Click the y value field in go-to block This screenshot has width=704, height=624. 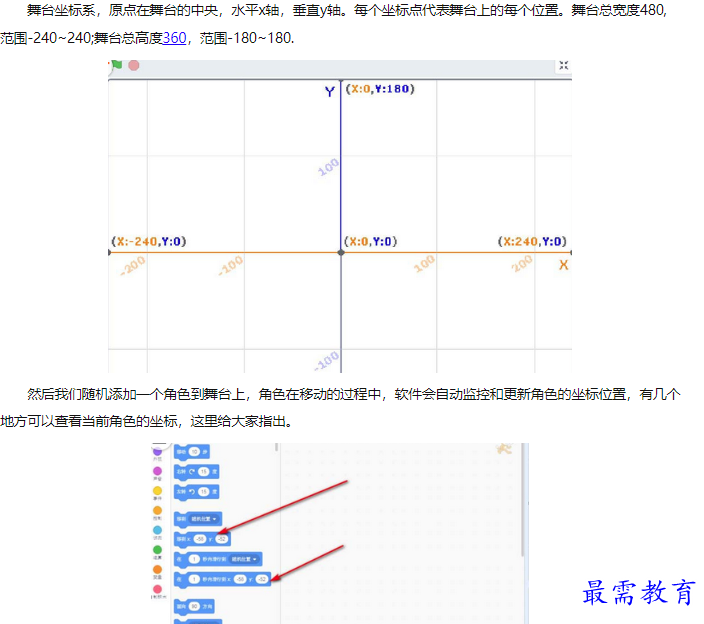[x=222, y=539]
